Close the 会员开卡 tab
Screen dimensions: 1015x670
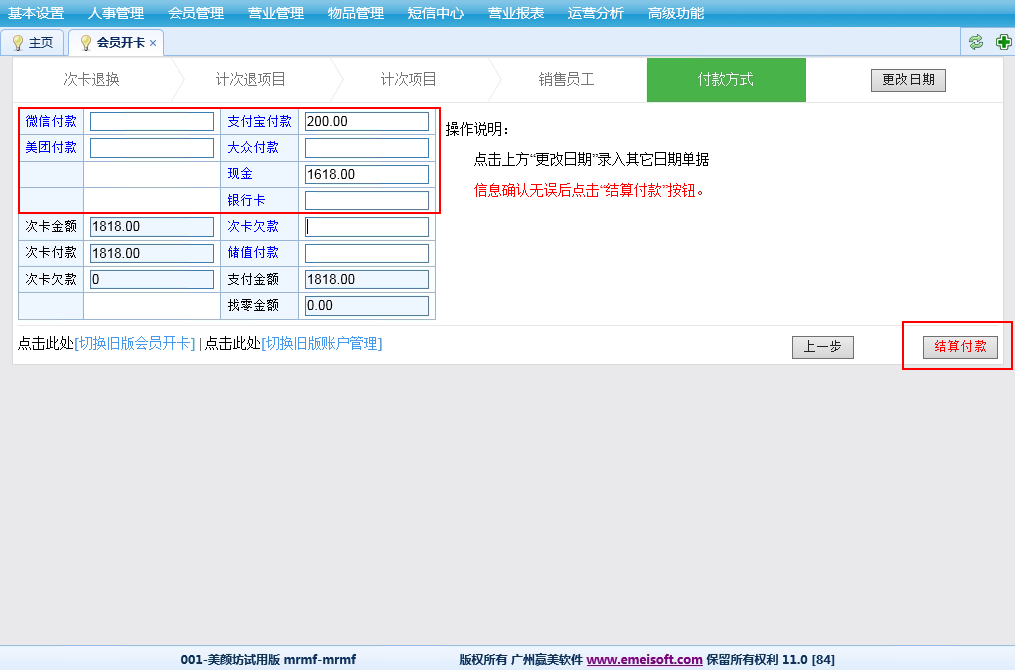(x=153, y=43)
